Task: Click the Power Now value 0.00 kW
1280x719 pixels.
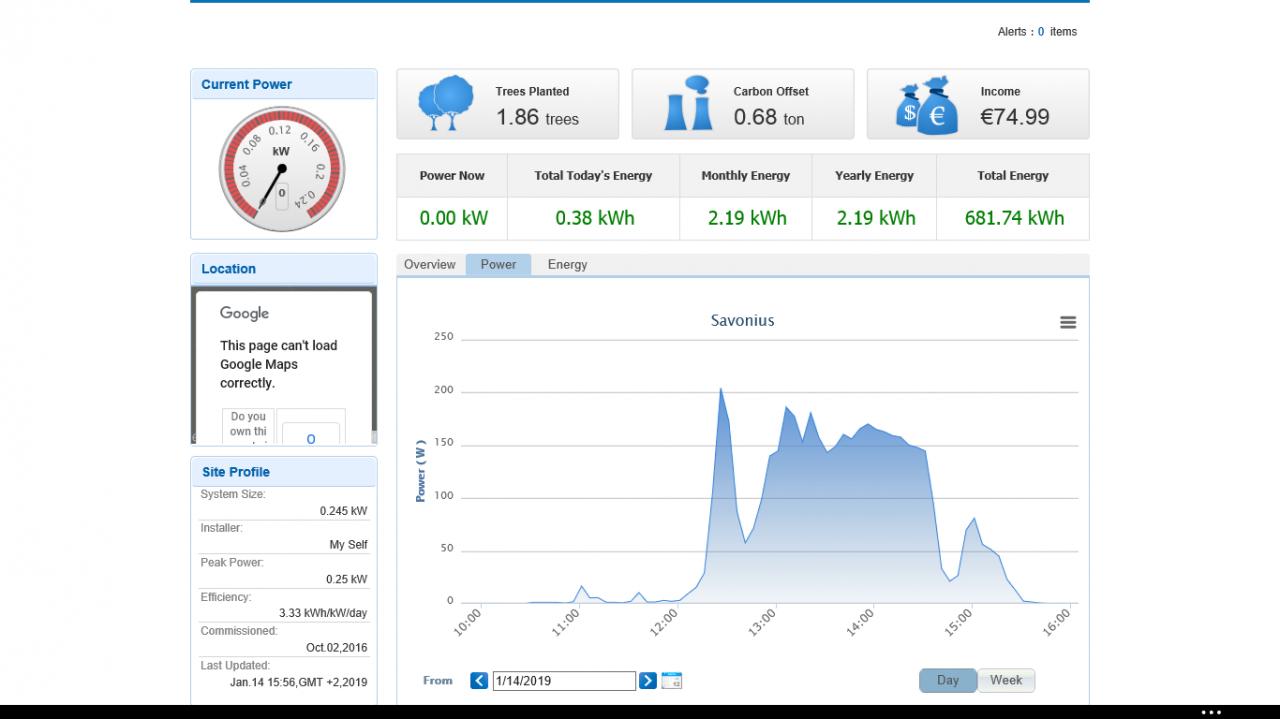Action: [454, 218]
